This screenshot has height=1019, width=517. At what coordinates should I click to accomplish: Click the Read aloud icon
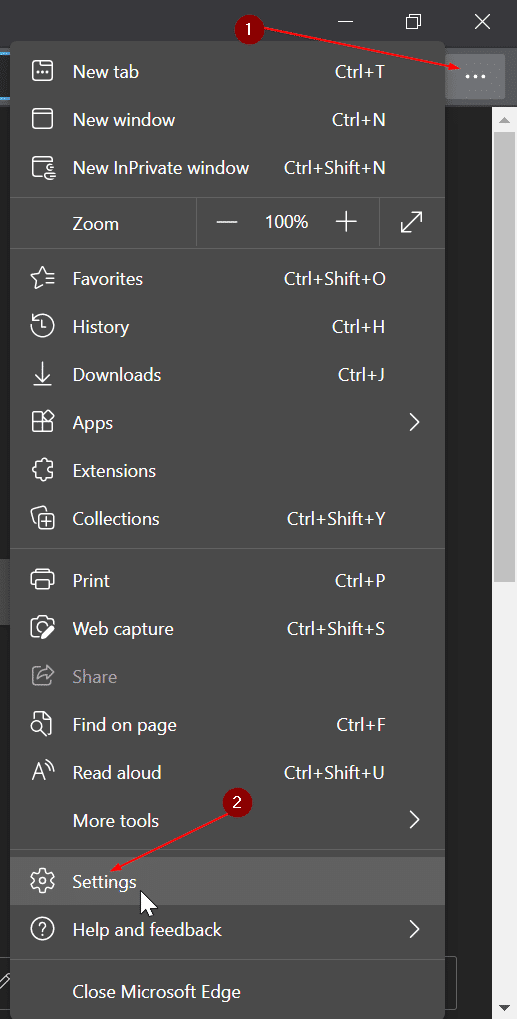(43, 772)
